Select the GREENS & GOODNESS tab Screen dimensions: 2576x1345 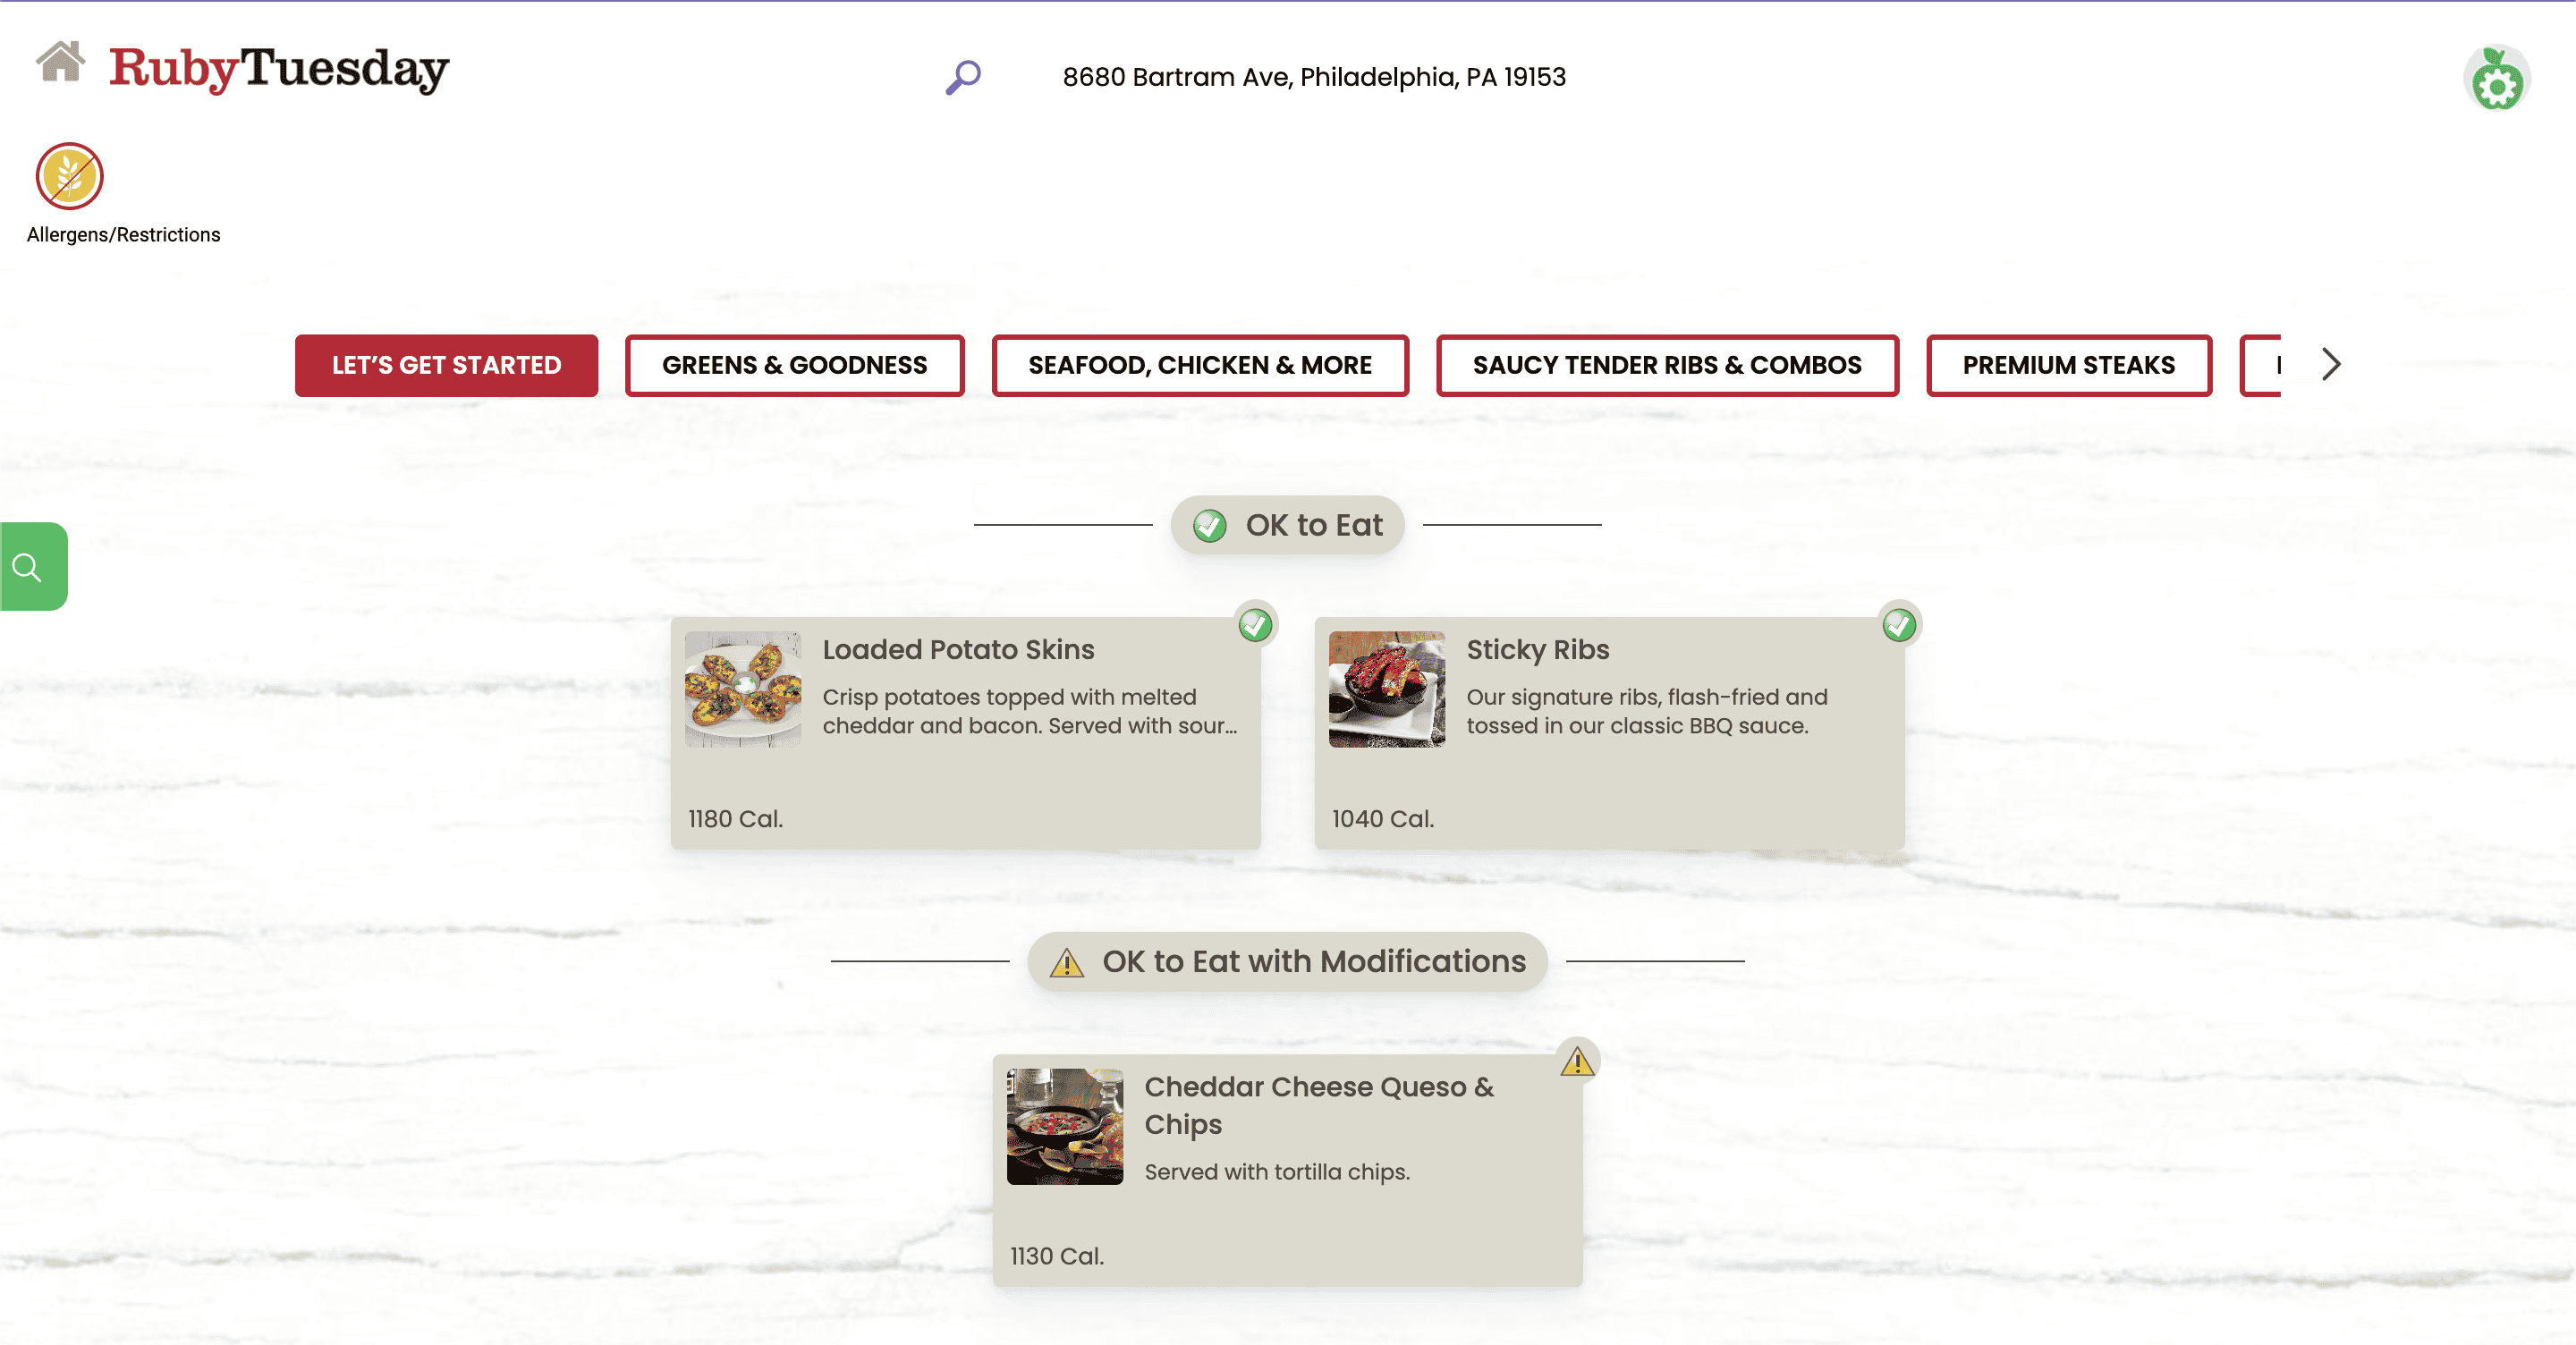pos(796,364)
